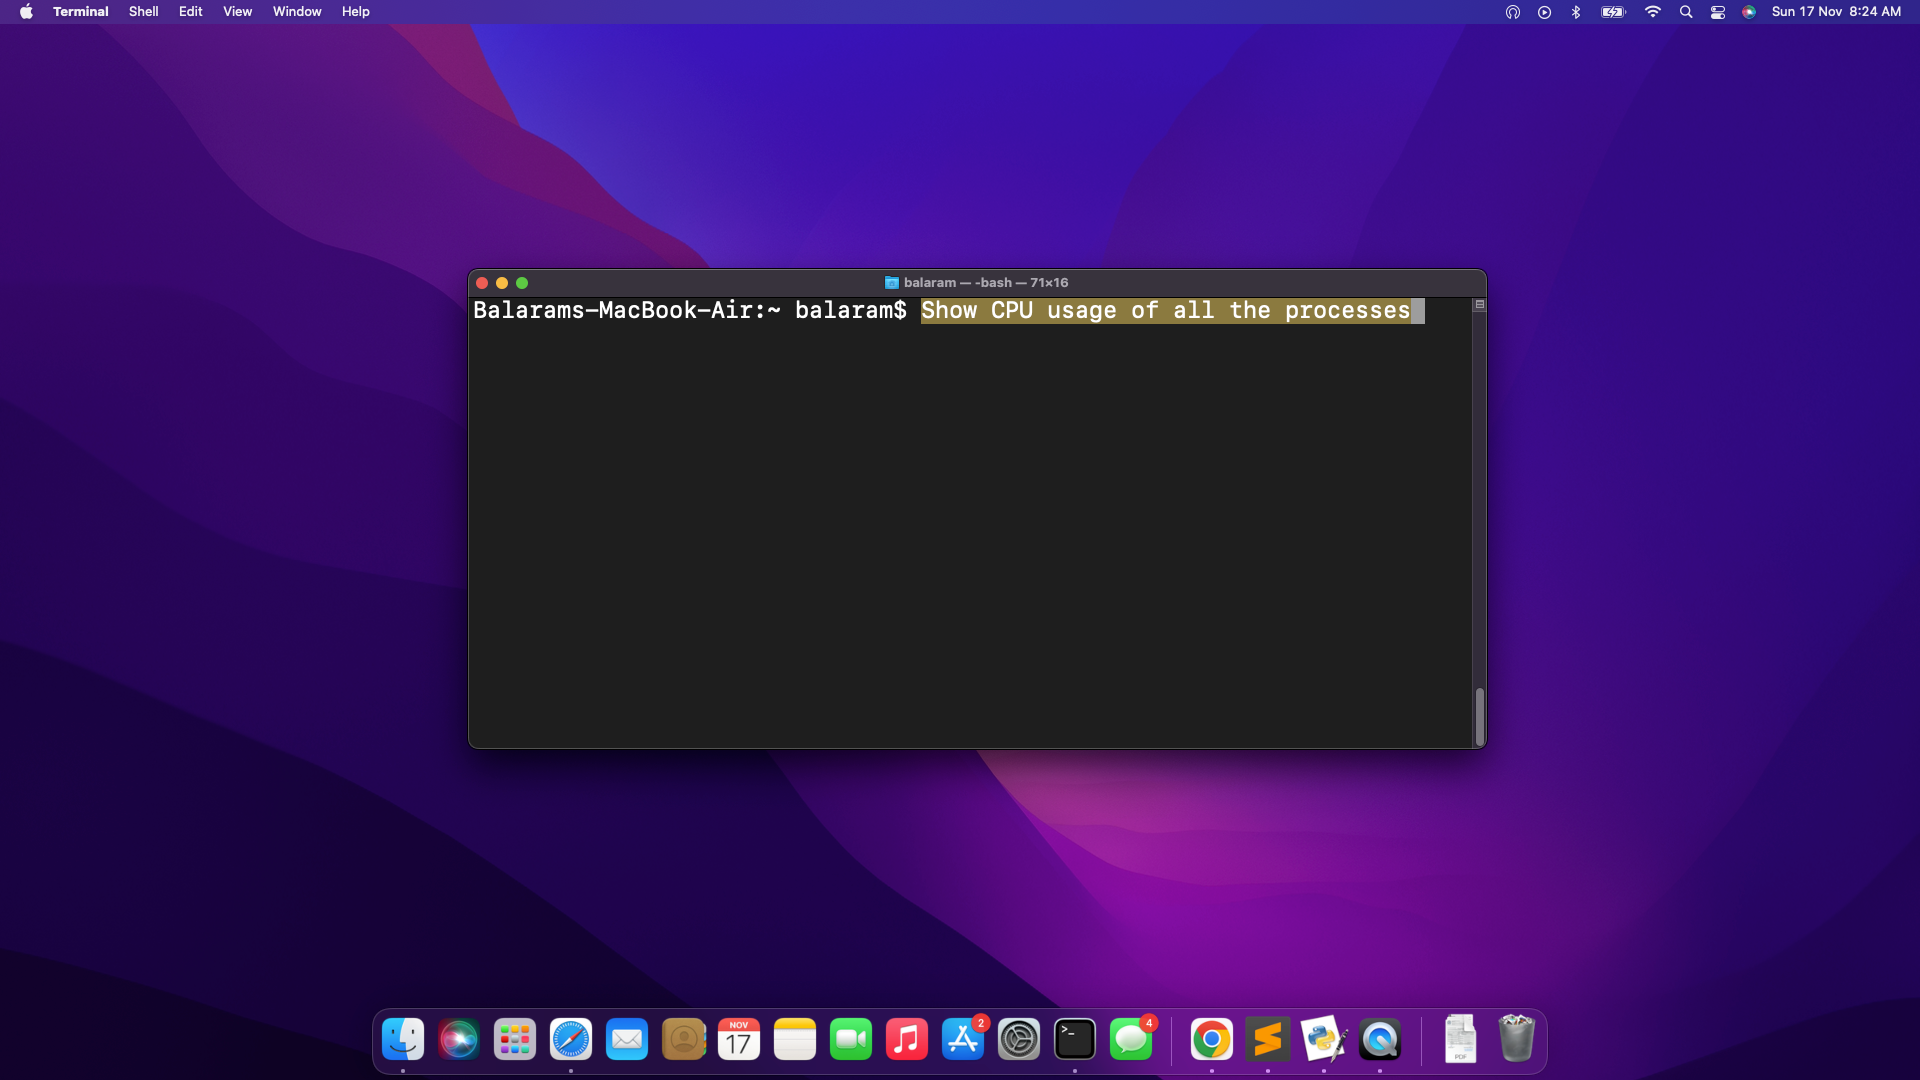Click the split pane button above the scrollbar
This screenshot has width=1920, height=1080.
(1479, 305)
